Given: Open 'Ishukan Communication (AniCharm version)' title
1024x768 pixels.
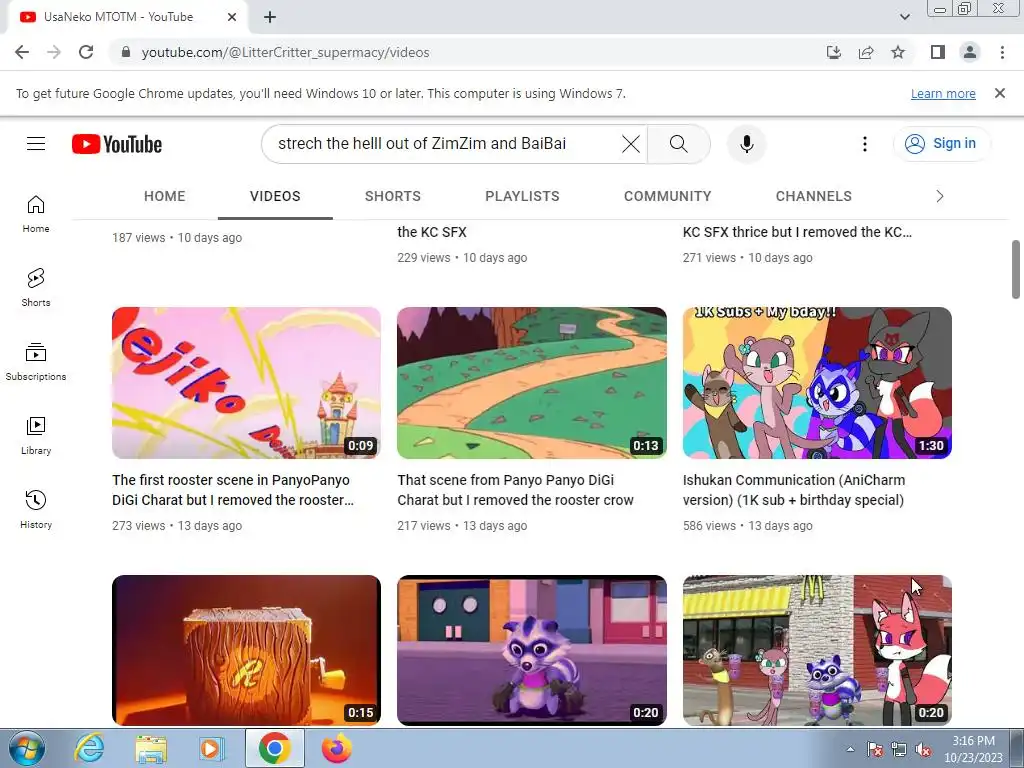Looking at the screenshot, I should [793, 490].
